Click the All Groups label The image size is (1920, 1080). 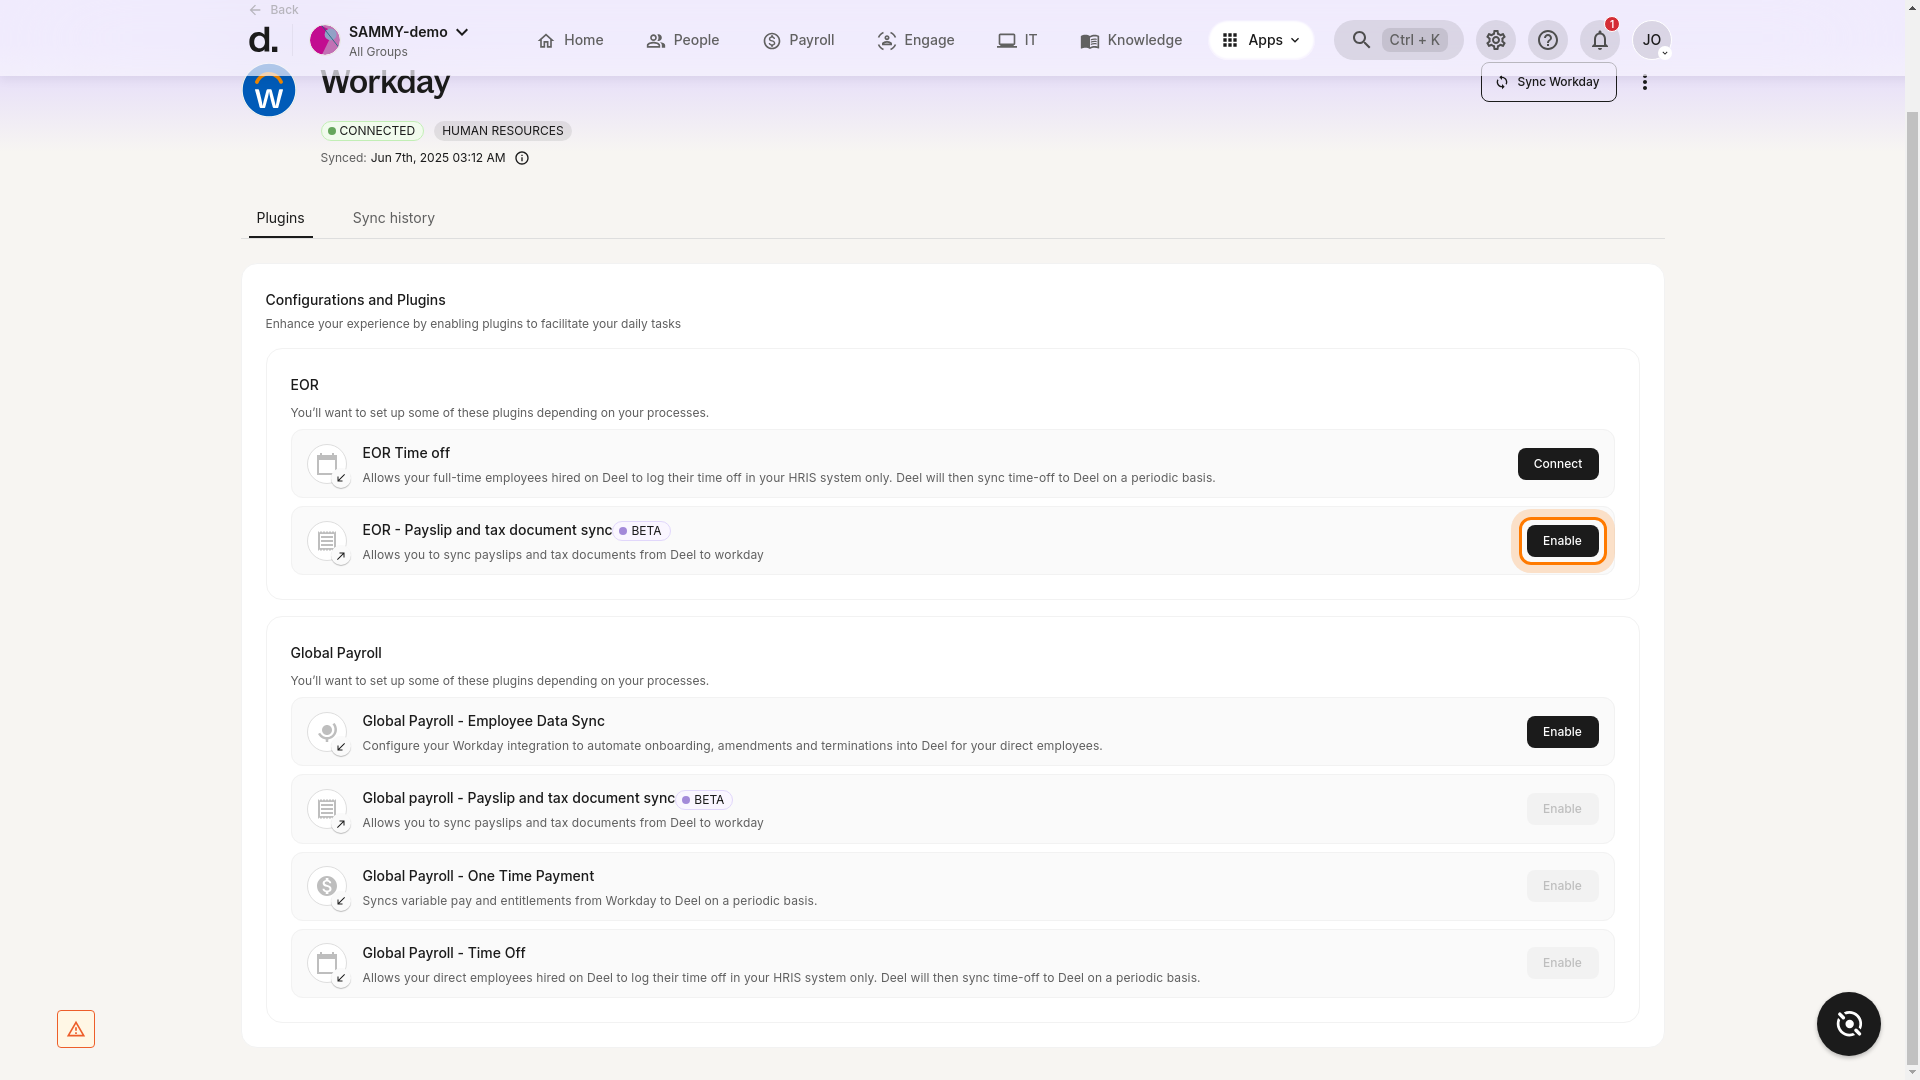click(x=378, y=52)
